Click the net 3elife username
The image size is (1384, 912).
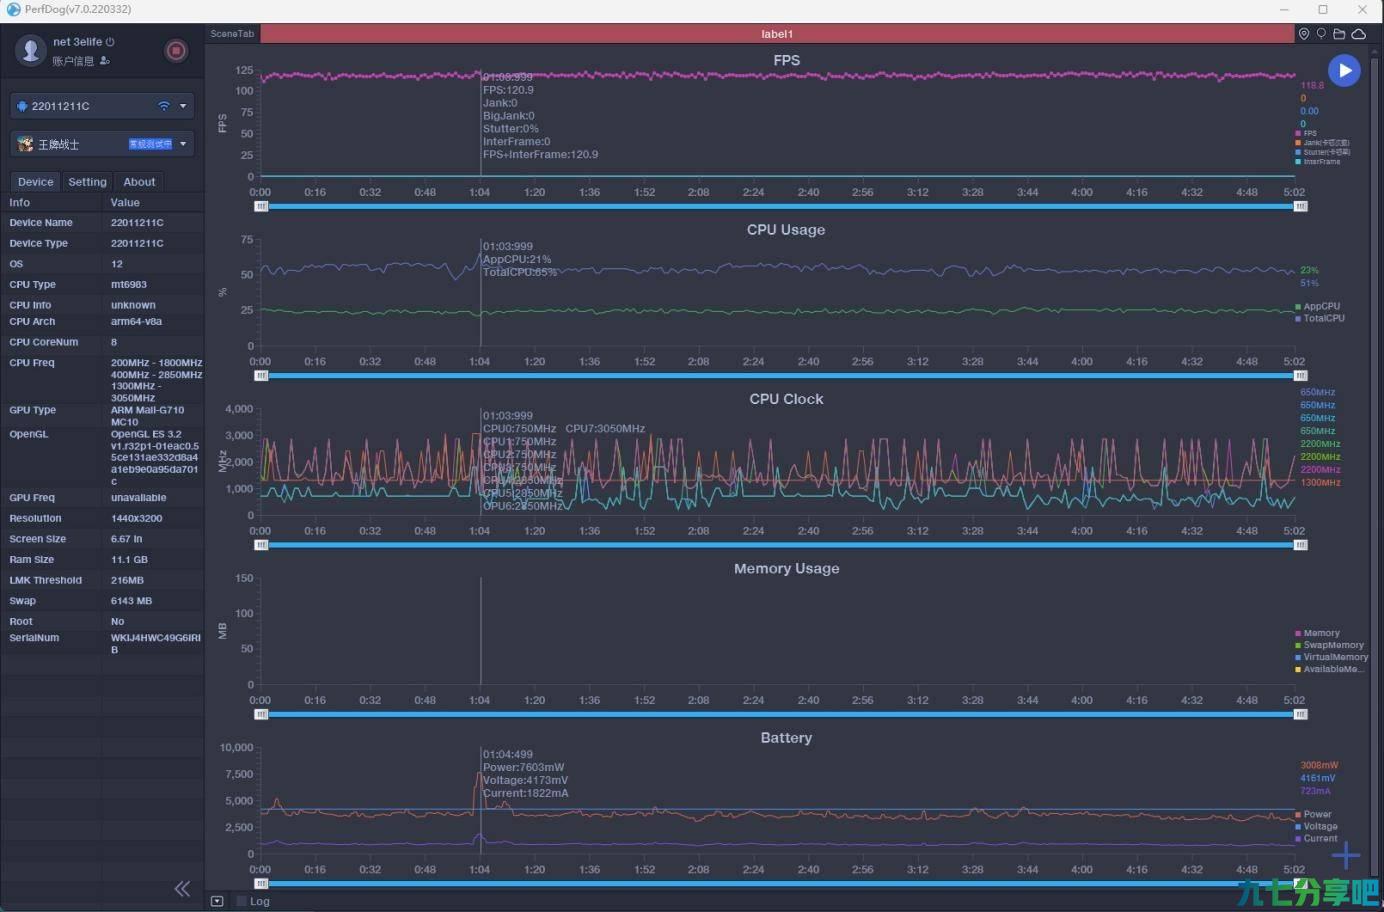click(x=77, y=42)
